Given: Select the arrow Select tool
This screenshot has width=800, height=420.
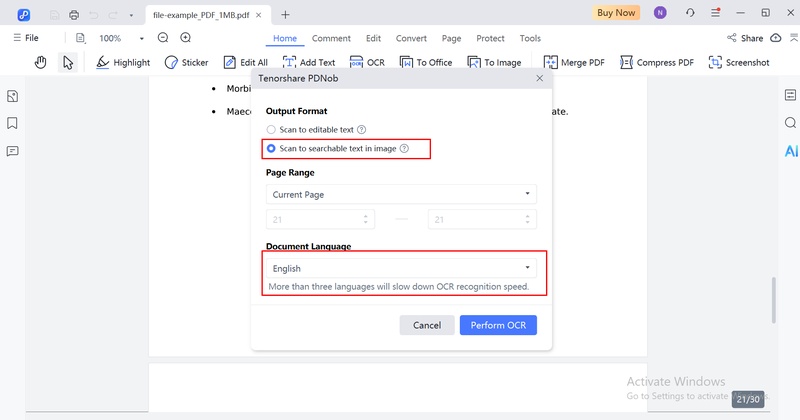Looking at the screenshot, I should 68,62.
